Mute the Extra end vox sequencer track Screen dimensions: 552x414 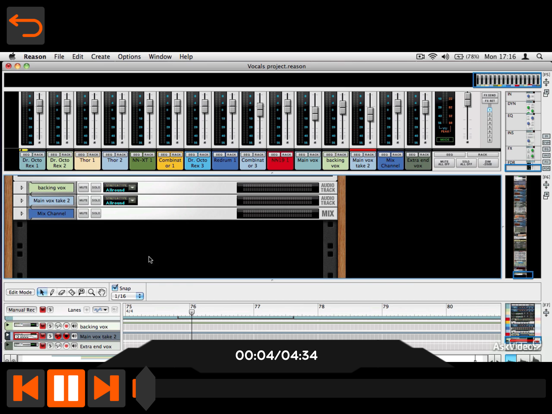click(43, 346)
